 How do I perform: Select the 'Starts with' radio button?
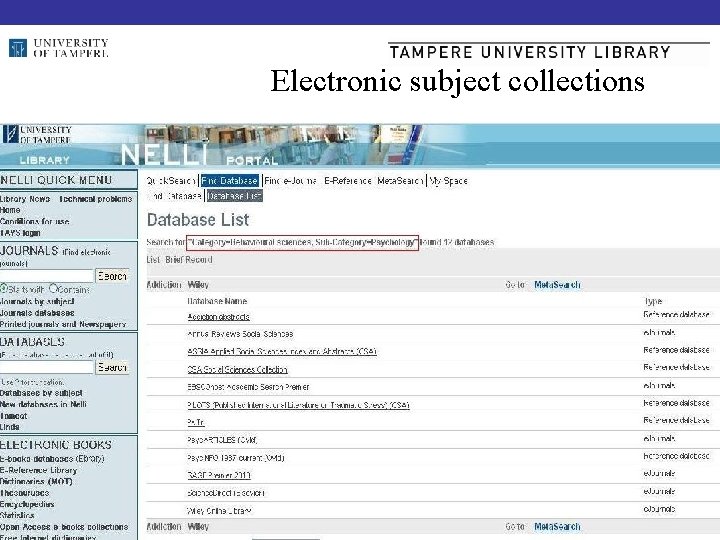(x=4, y=288)
